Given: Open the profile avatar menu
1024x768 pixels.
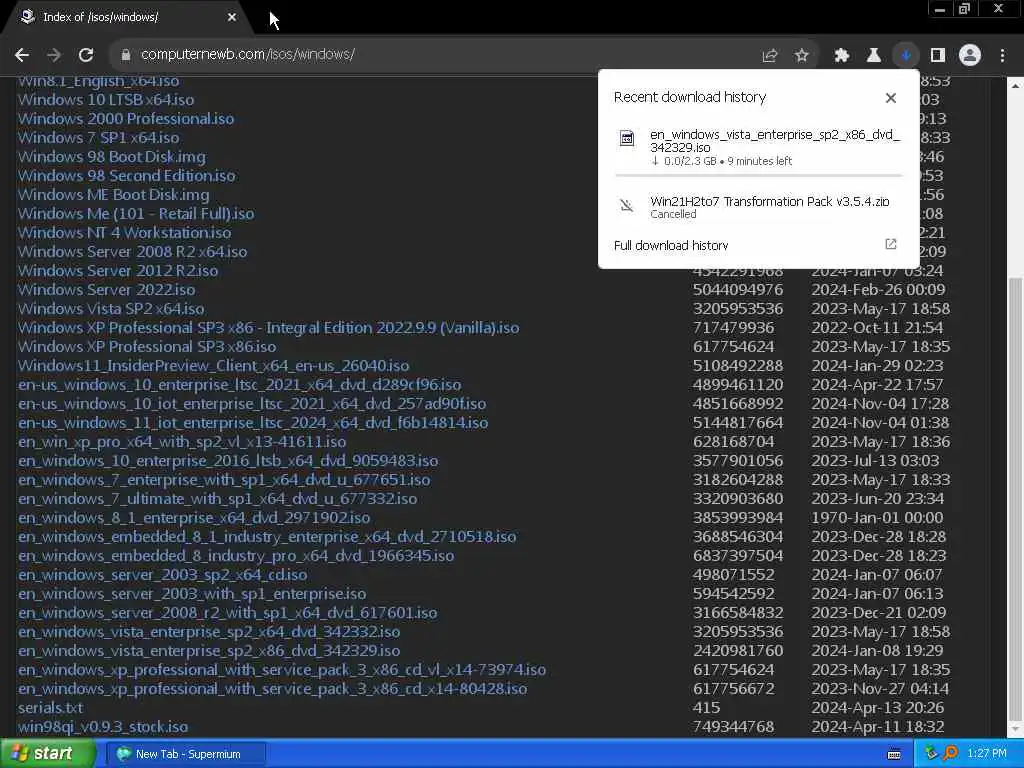Looking at the screenshot, I should (x=970, y=56).
